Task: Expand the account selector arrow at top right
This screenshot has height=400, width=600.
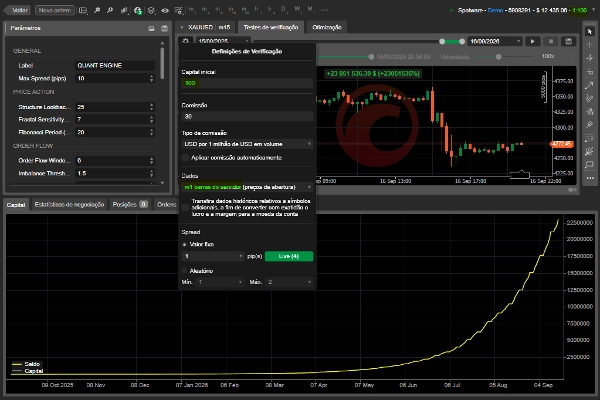Action: coord(593,10)
